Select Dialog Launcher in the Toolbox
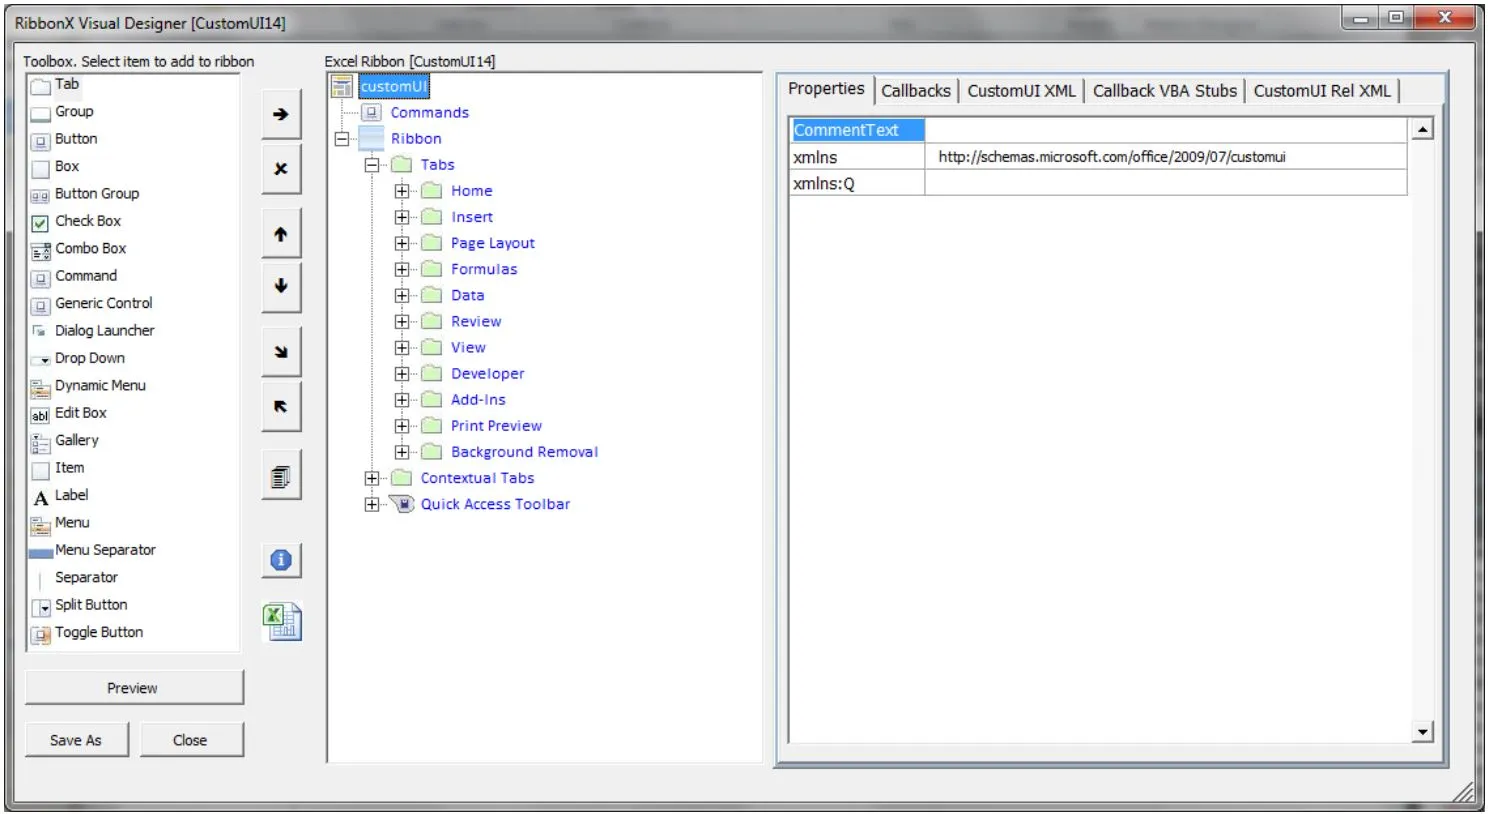Viewport: 1488px width, 814px height. click(105, 331)
